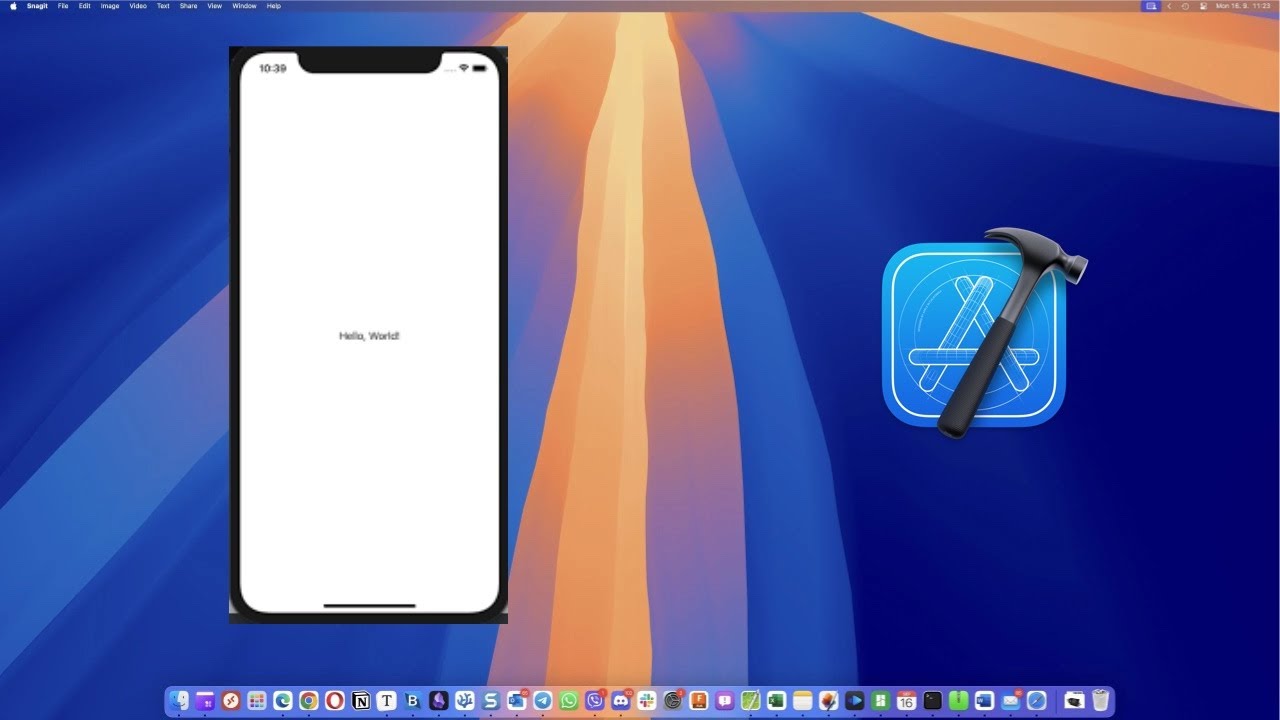Screen dimensions: 1280x720
Task: Open the Snagit application menu
Action: click(37, 6)
